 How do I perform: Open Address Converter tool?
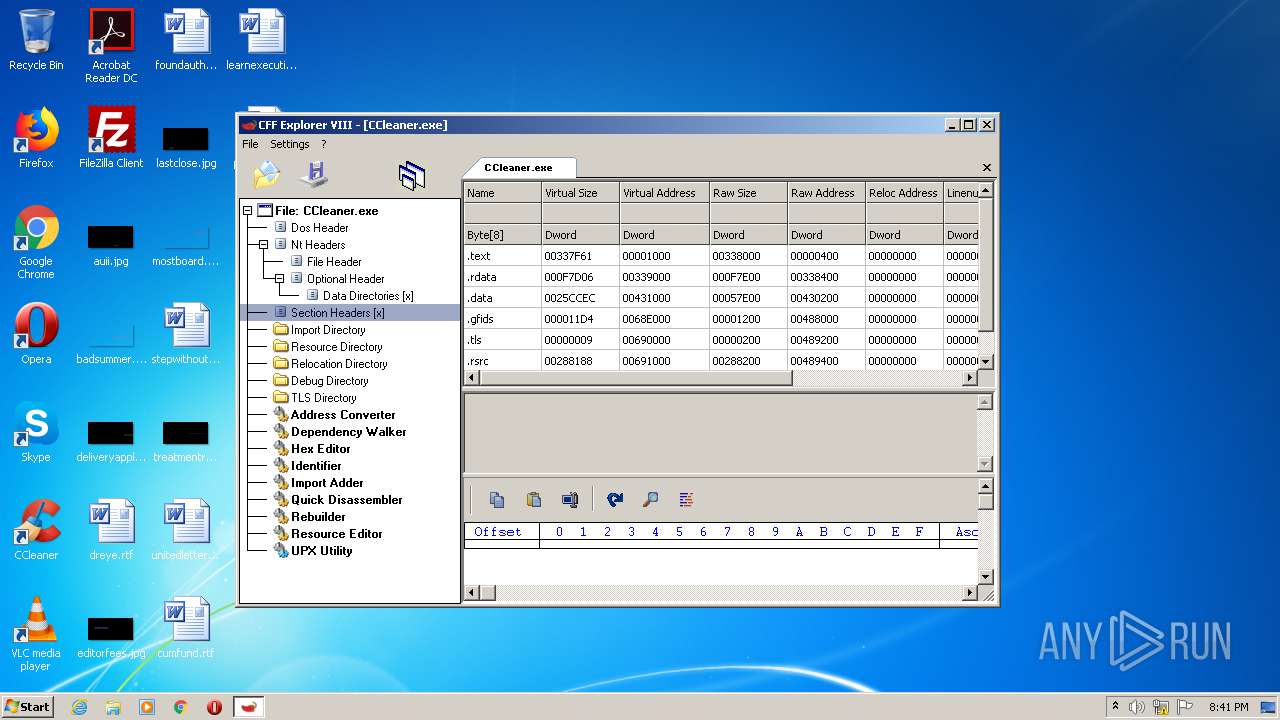click(x=343, y=415)
